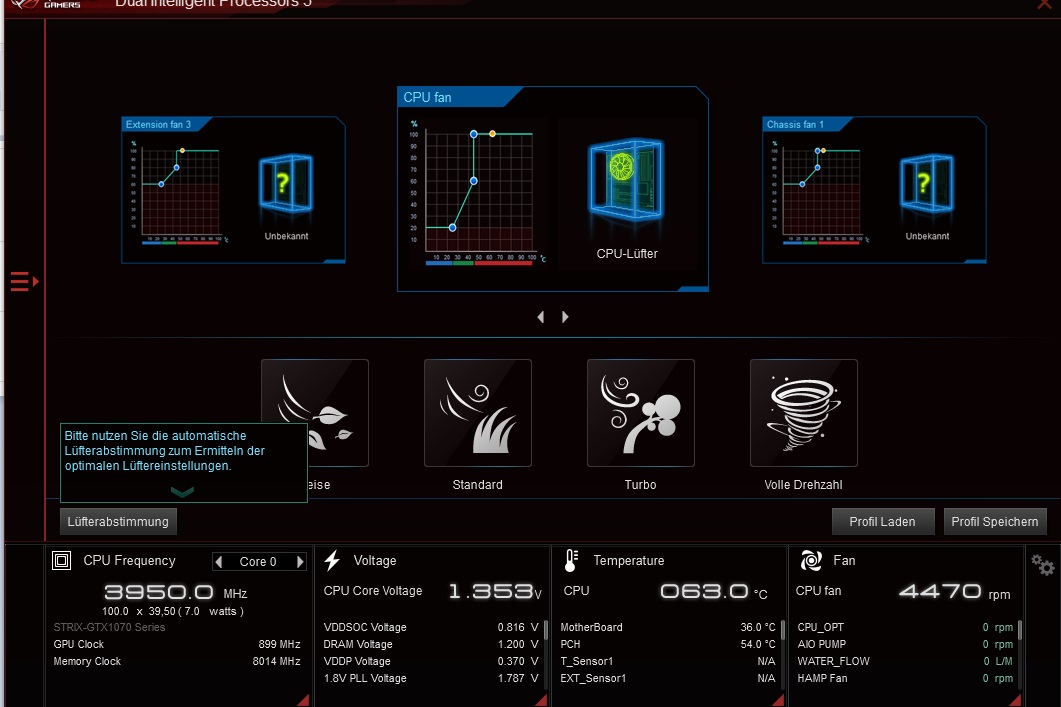
Task: Show previous fan card arrow
Action: 541,317
